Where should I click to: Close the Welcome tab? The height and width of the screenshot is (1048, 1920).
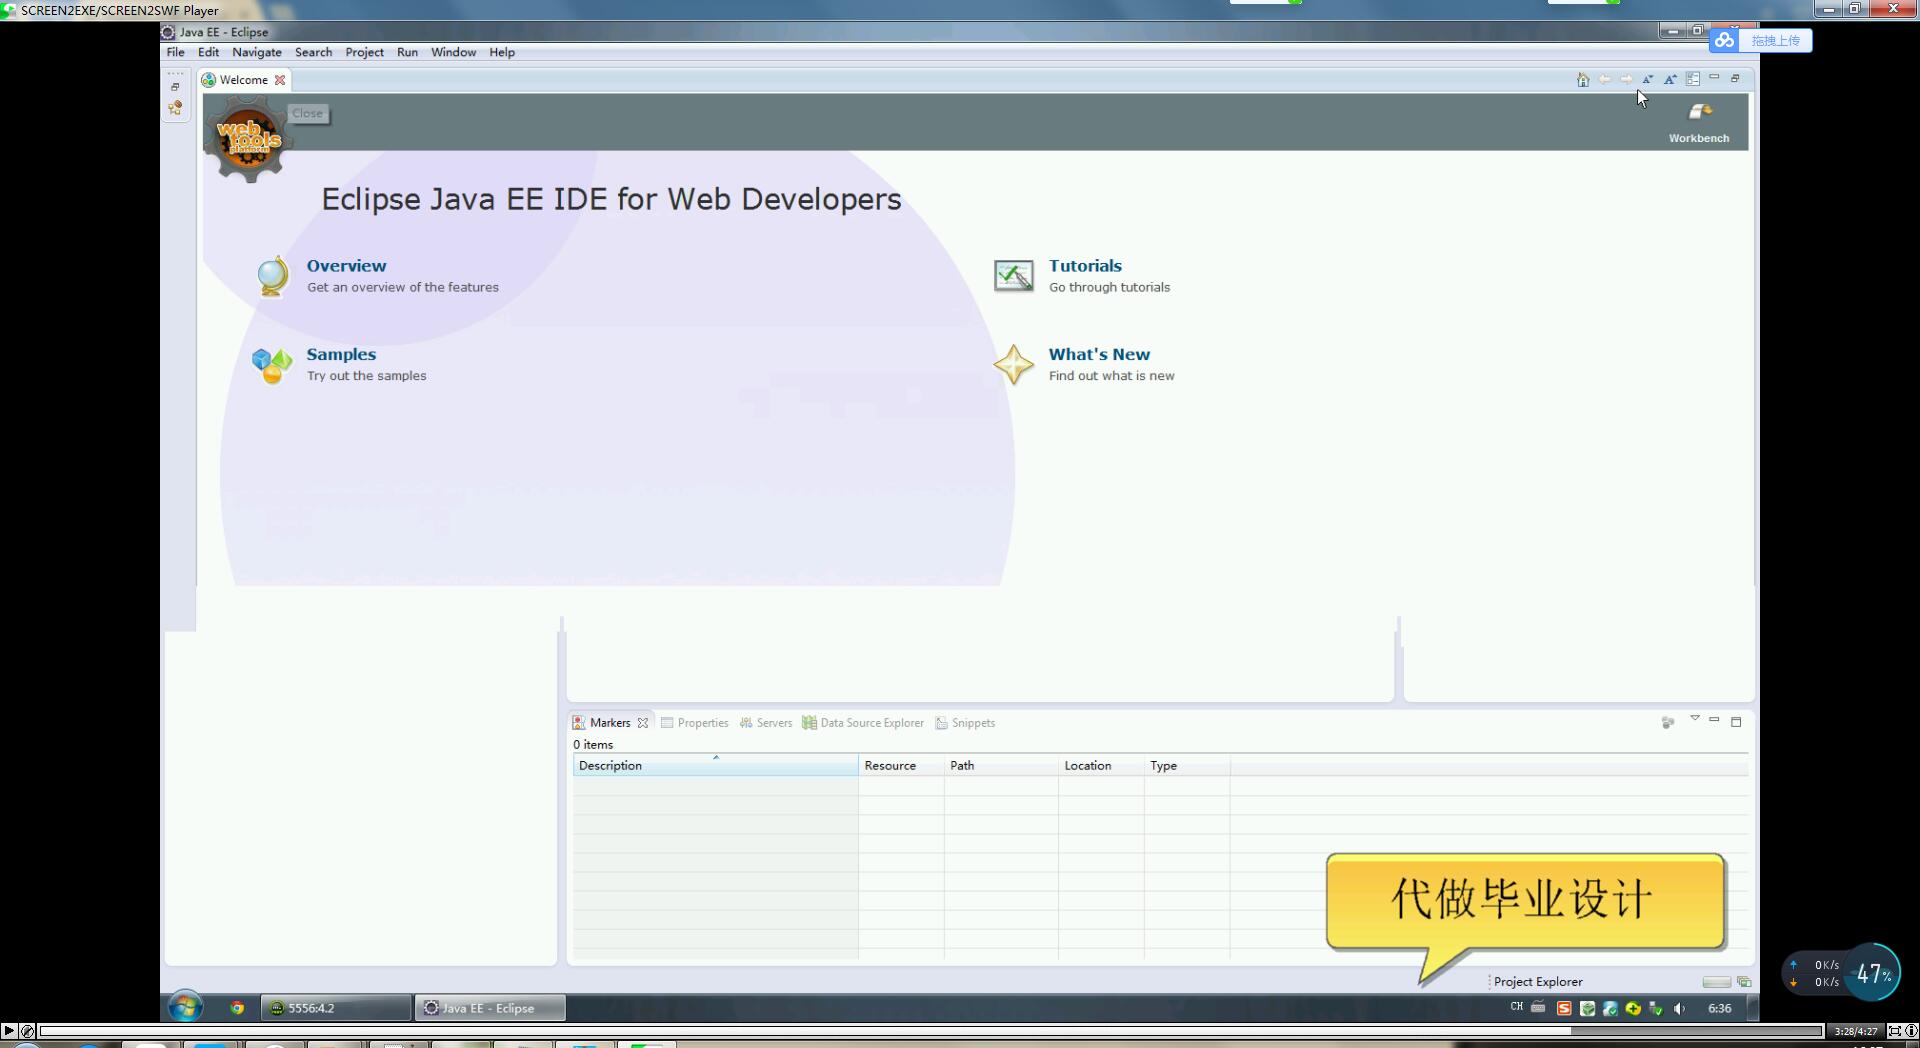pyautogui.click(x=280, y=80)
